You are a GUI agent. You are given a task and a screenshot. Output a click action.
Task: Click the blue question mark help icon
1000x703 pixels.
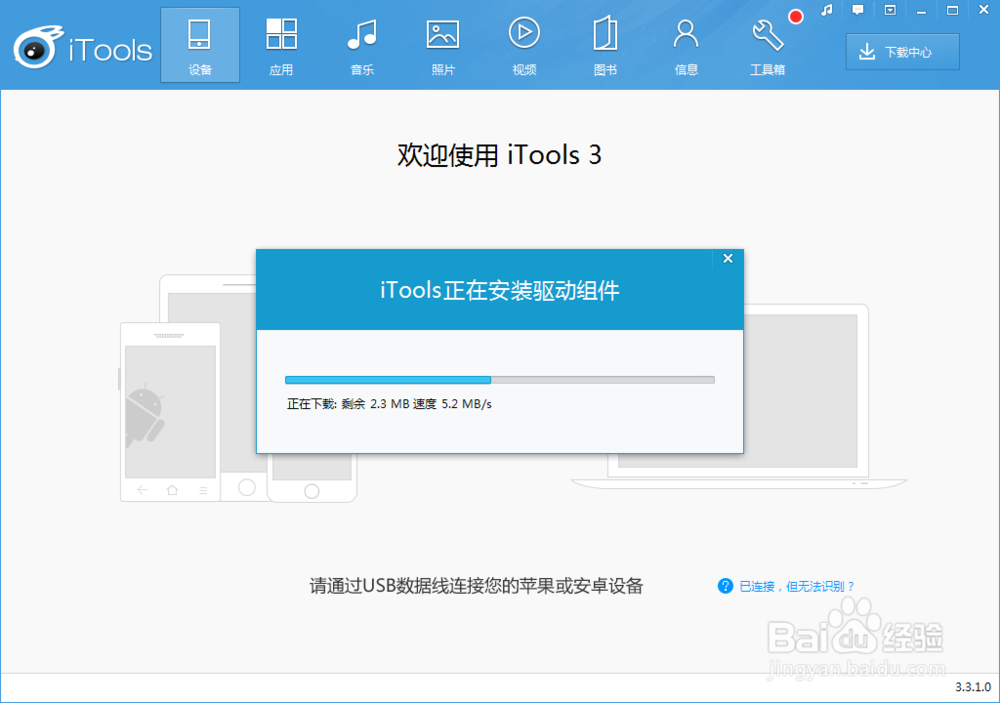tap(725, 586)
